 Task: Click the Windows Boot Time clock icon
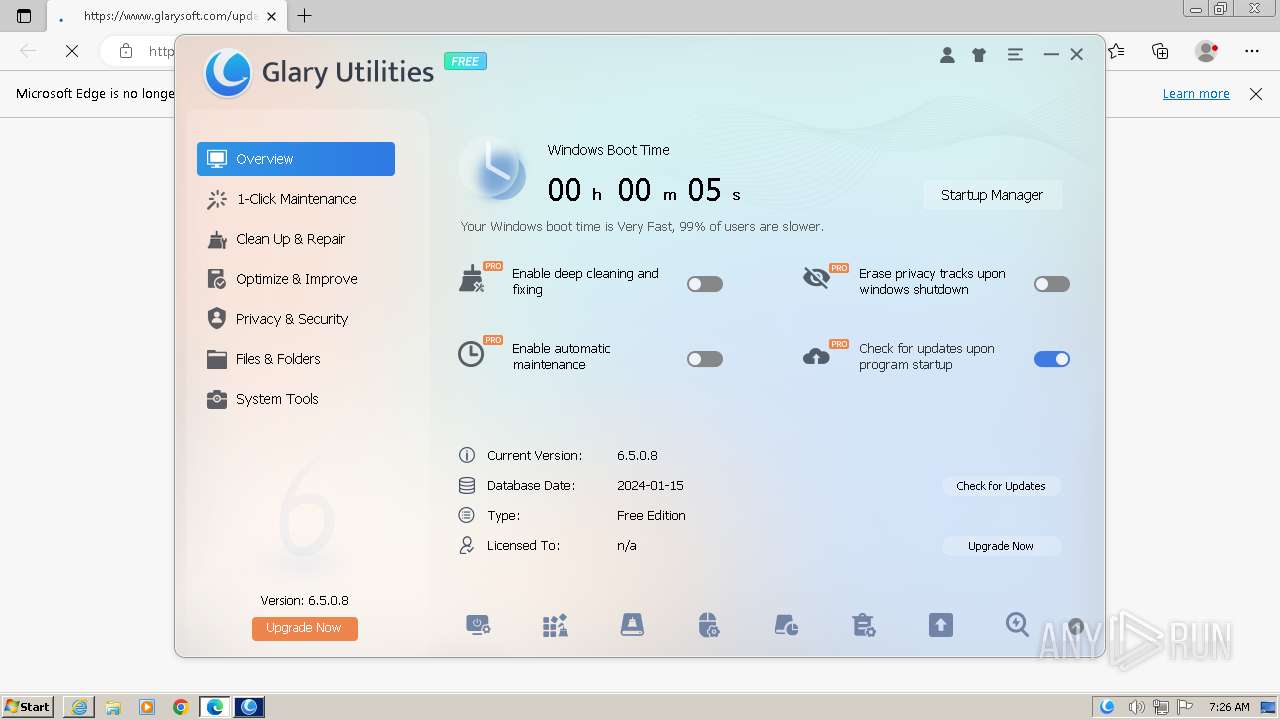point(494,172)
